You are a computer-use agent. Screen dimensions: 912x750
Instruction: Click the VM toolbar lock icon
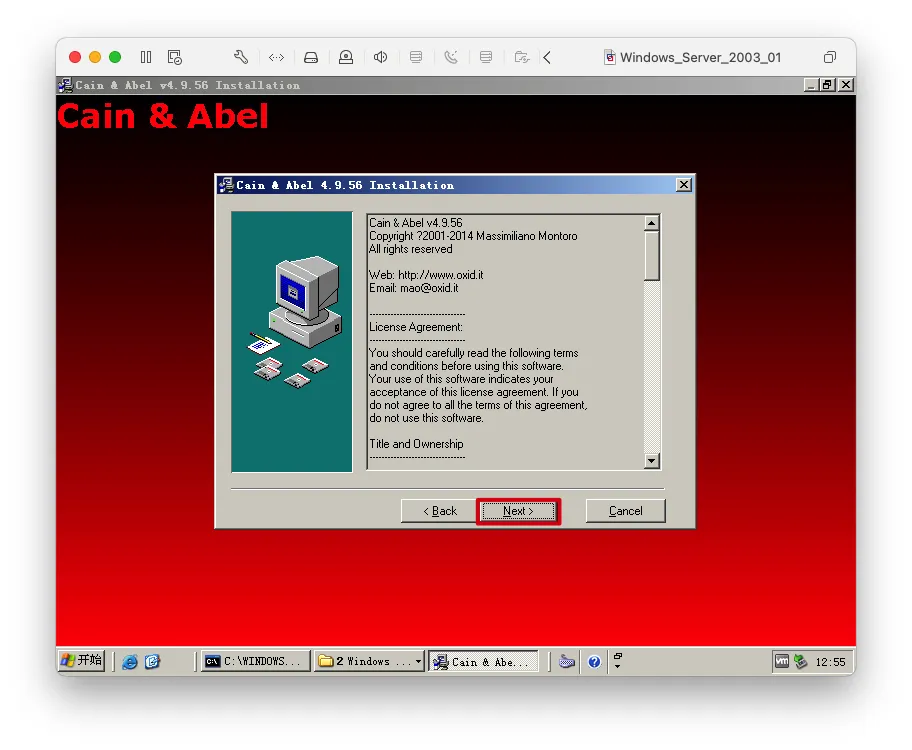346,57
